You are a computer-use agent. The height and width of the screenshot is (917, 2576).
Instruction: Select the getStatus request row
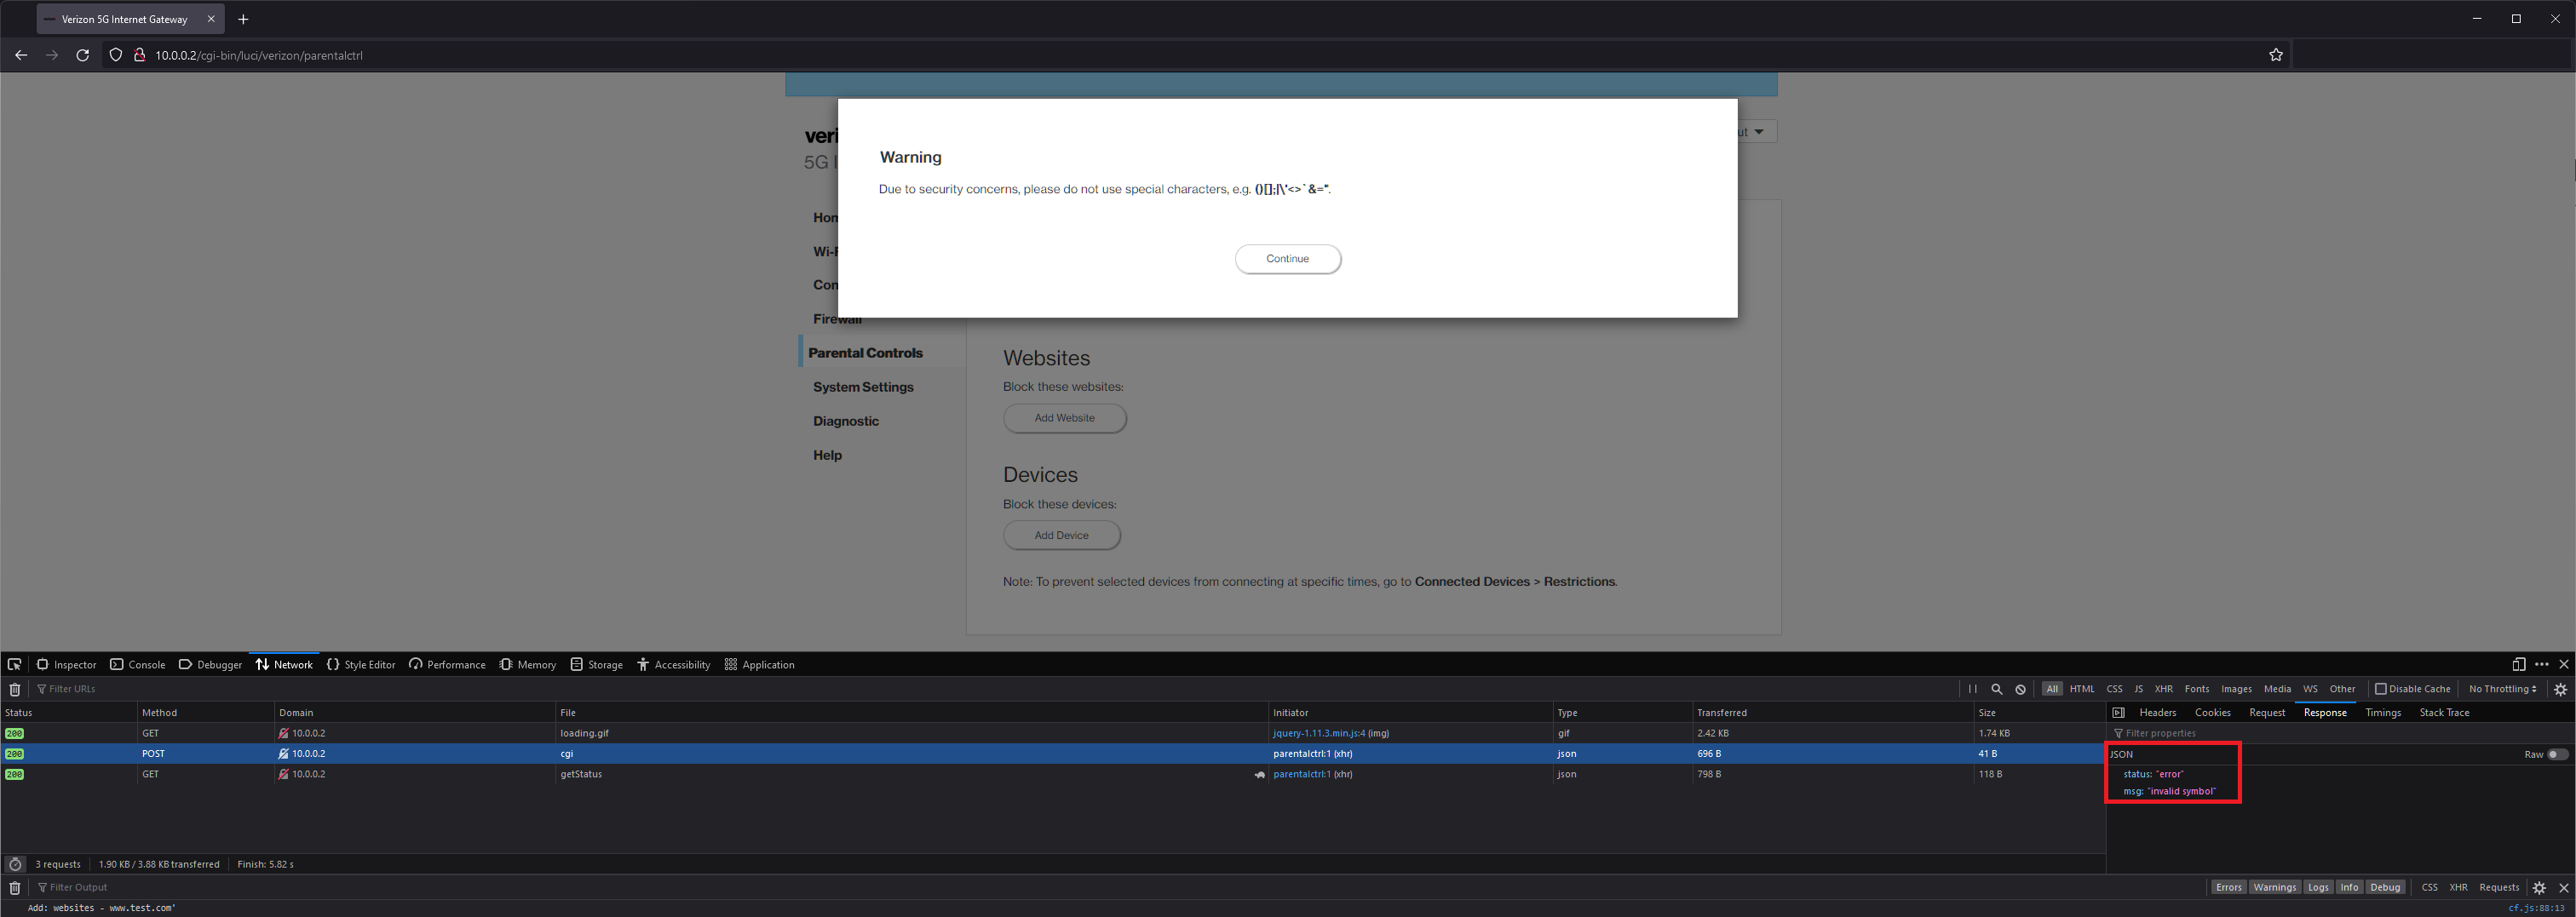[1052, 774]
